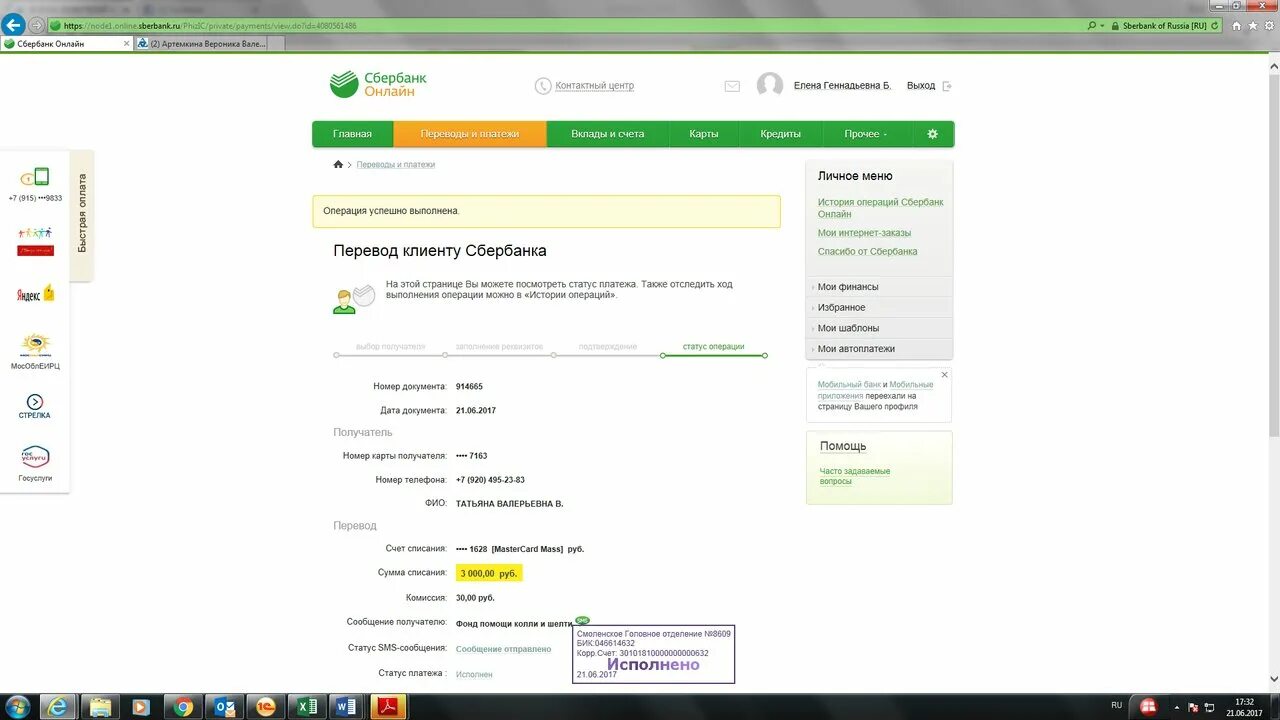Expand the Прочее dropdown menu
Viewport: 1280px width, 720px height.
click(866, 134)
